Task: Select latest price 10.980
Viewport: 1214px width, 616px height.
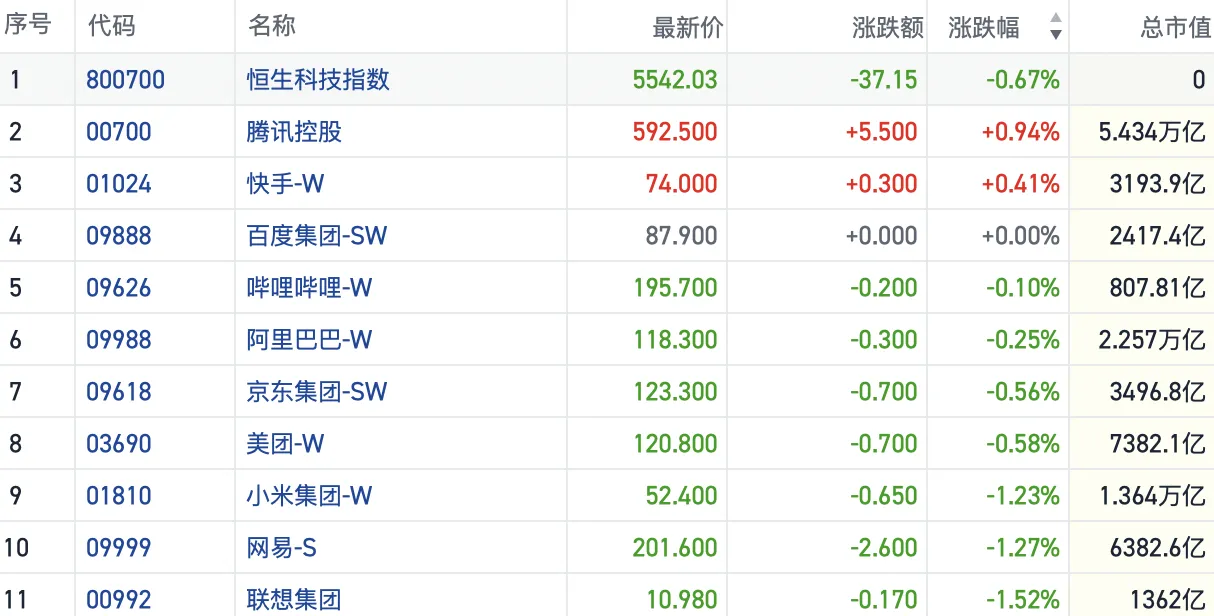Action: 682,600
